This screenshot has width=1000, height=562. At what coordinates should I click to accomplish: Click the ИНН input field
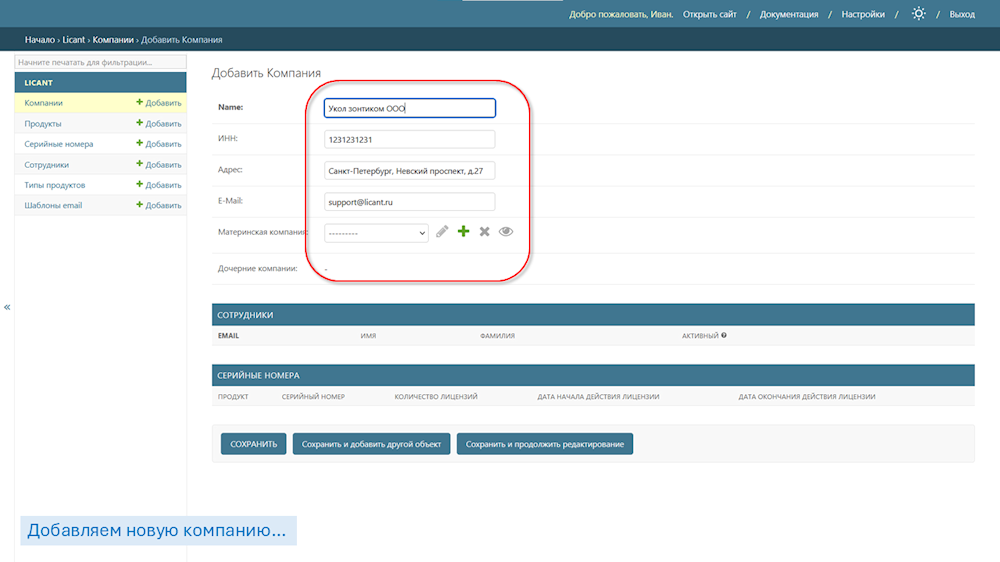tap(410, 140)
